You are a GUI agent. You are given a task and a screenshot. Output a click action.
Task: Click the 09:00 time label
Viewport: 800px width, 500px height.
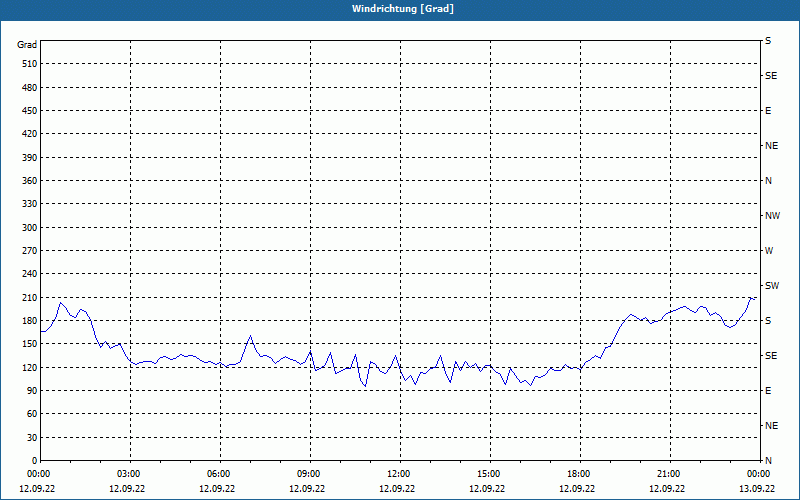(310, 473)
